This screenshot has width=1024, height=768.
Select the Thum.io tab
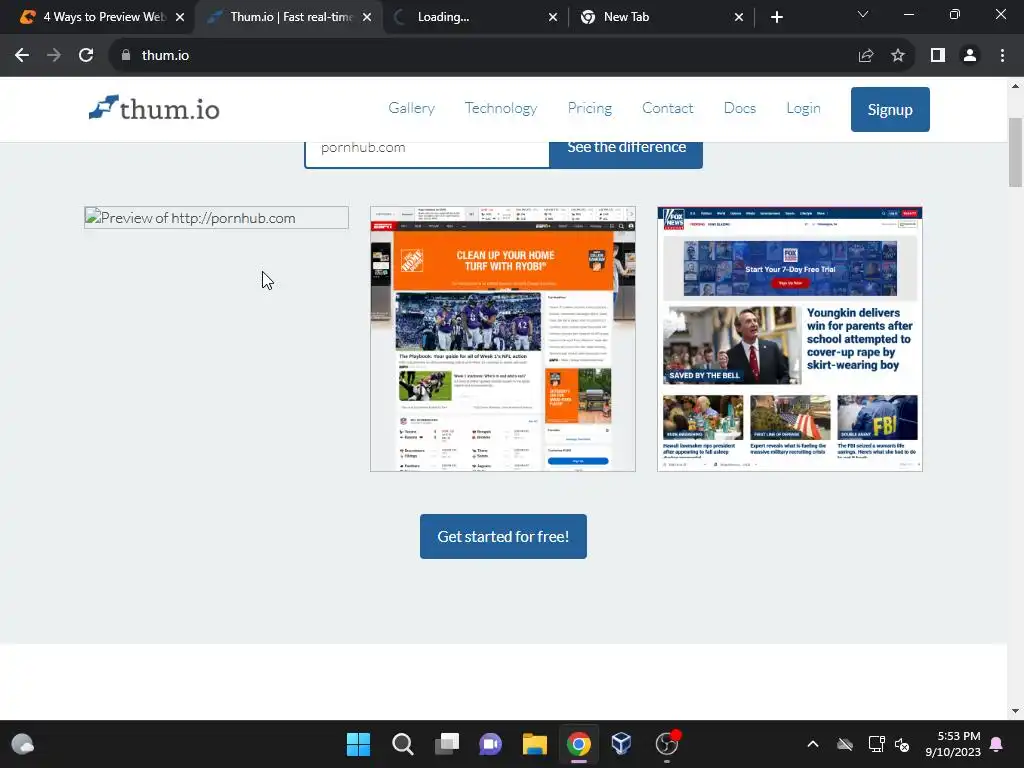[x=287, y=17]
